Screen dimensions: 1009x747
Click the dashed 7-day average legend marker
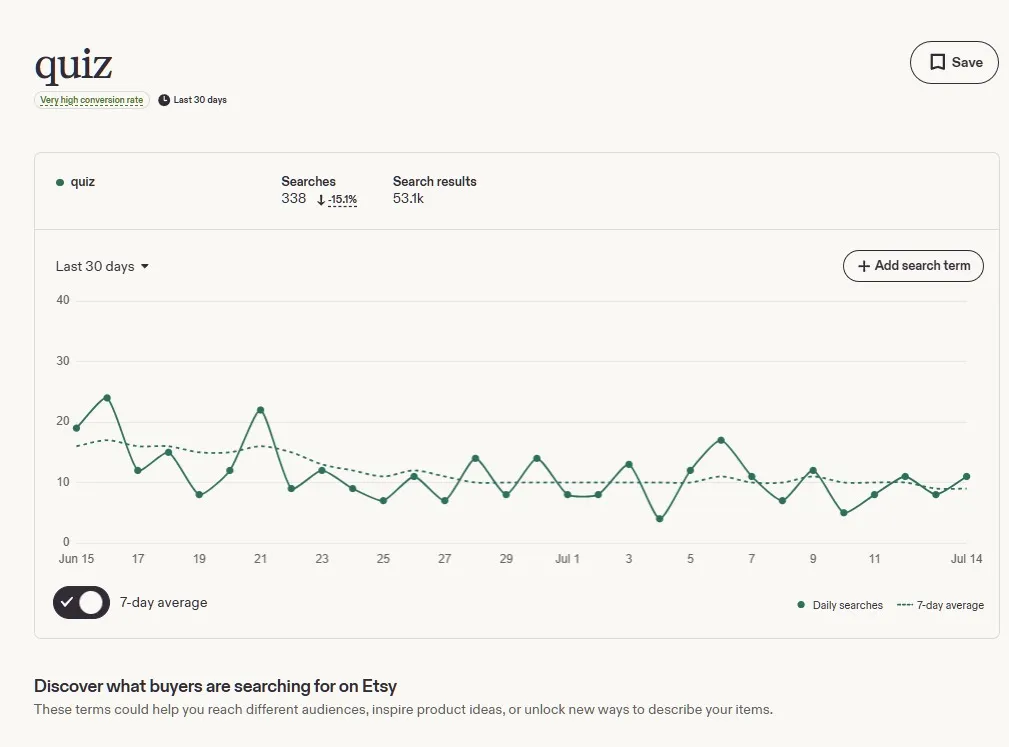point(905,605)
